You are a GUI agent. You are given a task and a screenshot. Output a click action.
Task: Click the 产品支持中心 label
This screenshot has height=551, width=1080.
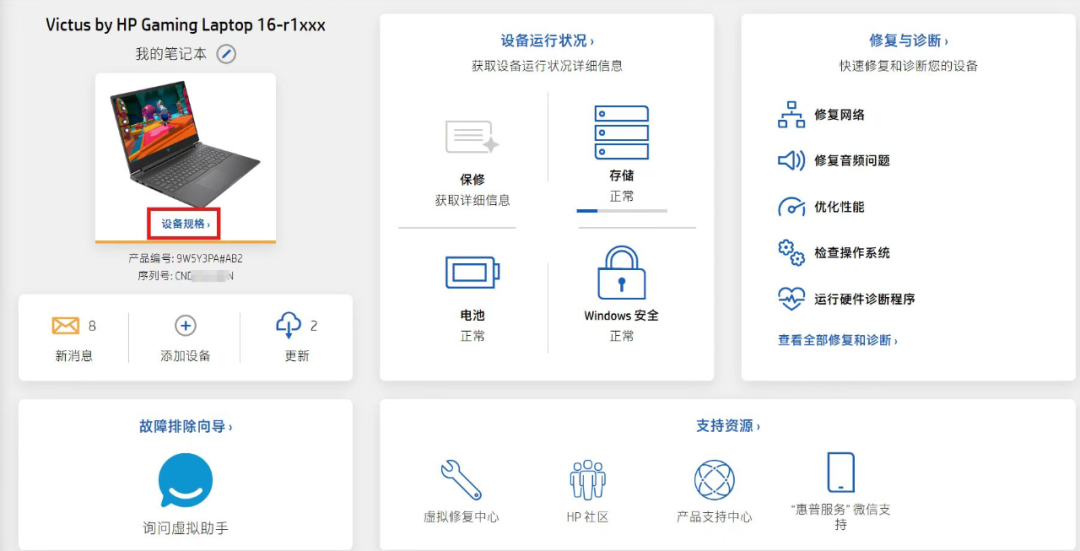coord(714,517)
